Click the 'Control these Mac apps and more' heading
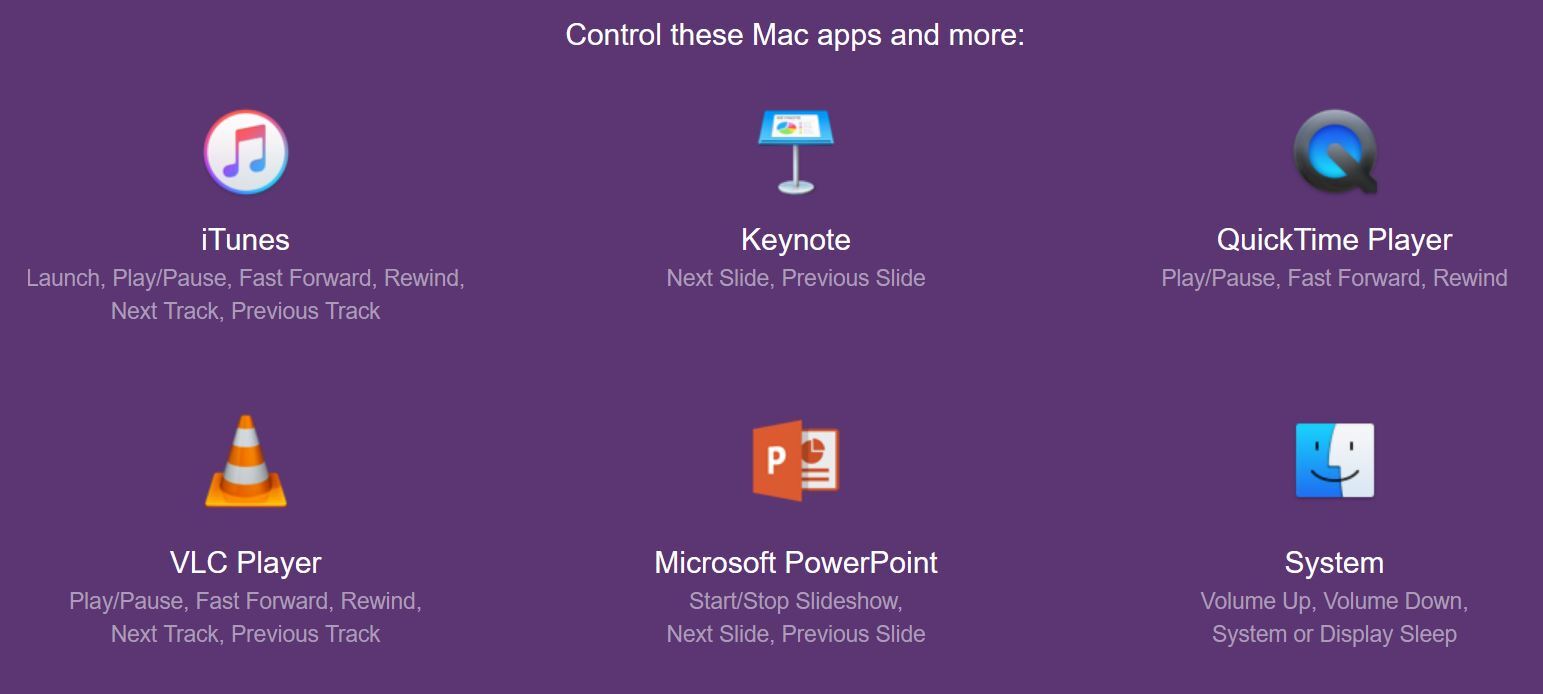The image size is (1543, 694). (795, 35)
